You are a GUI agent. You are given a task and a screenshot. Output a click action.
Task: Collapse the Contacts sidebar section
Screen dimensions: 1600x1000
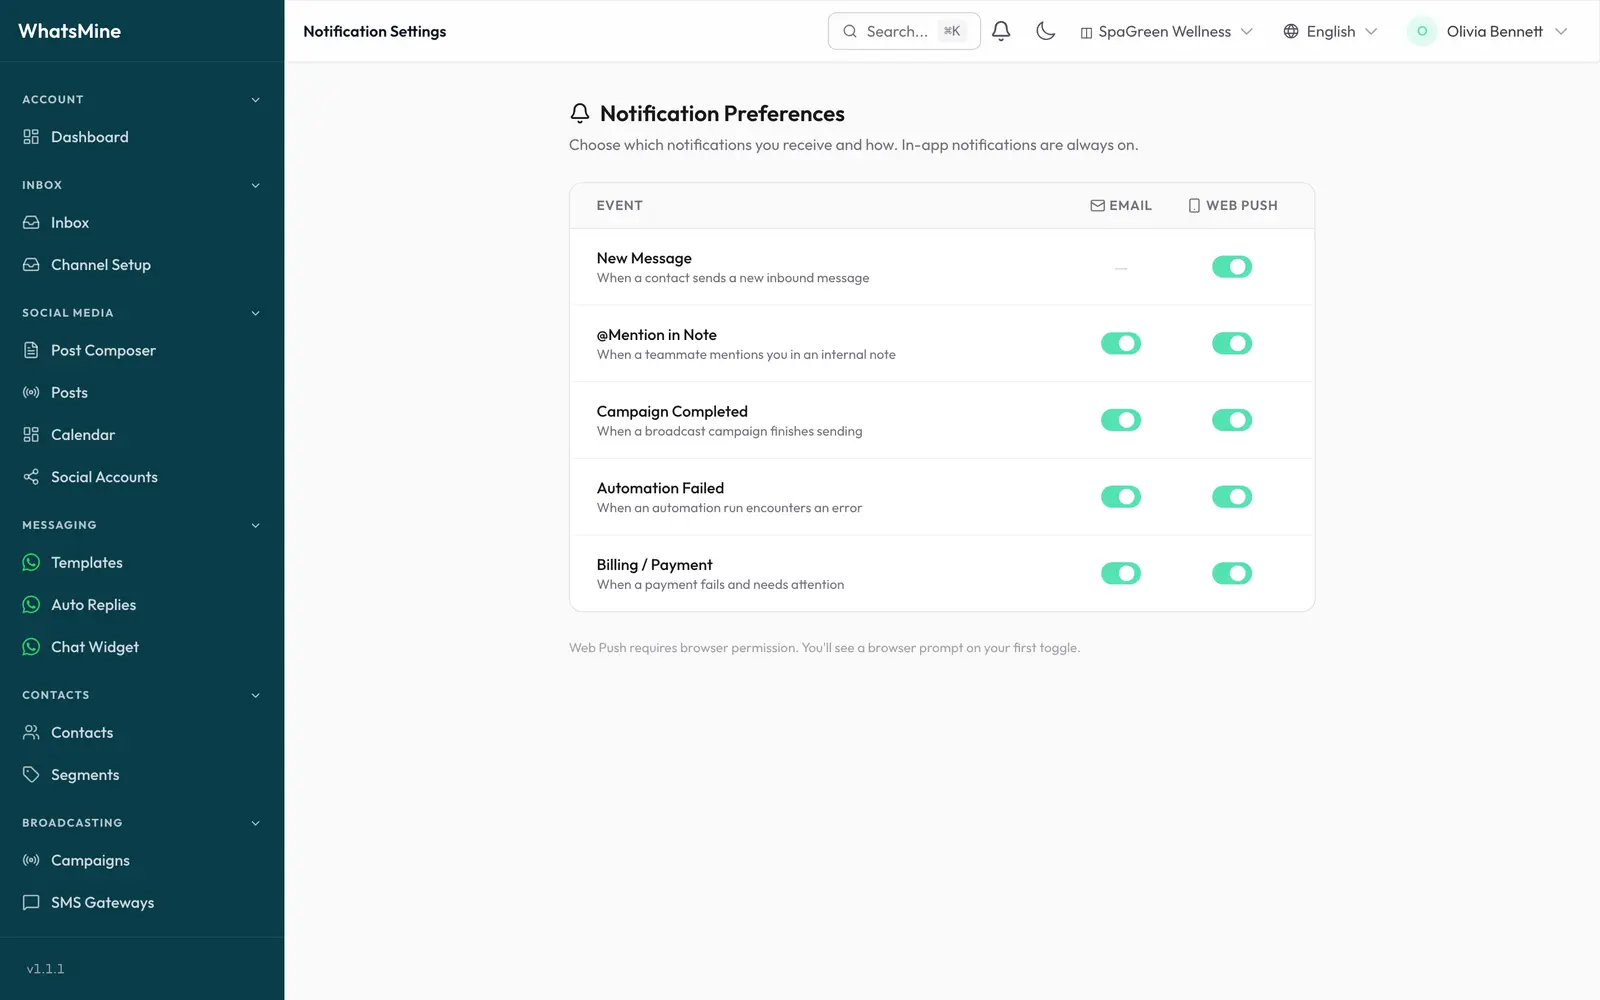click(142, 695)
